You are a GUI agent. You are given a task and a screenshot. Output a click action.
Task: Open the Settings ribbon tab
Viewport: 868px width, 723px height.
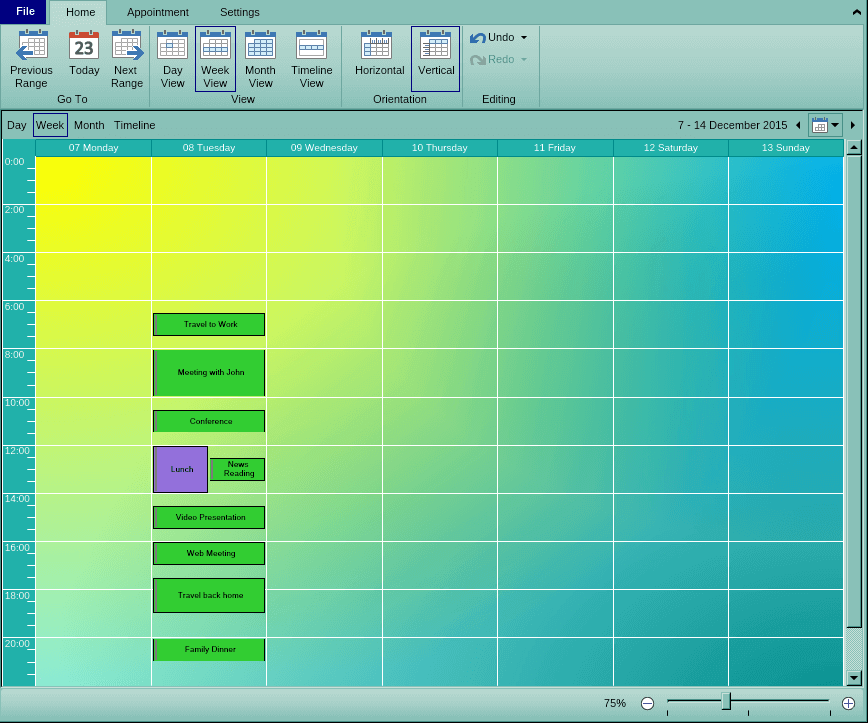pos(239,12)
